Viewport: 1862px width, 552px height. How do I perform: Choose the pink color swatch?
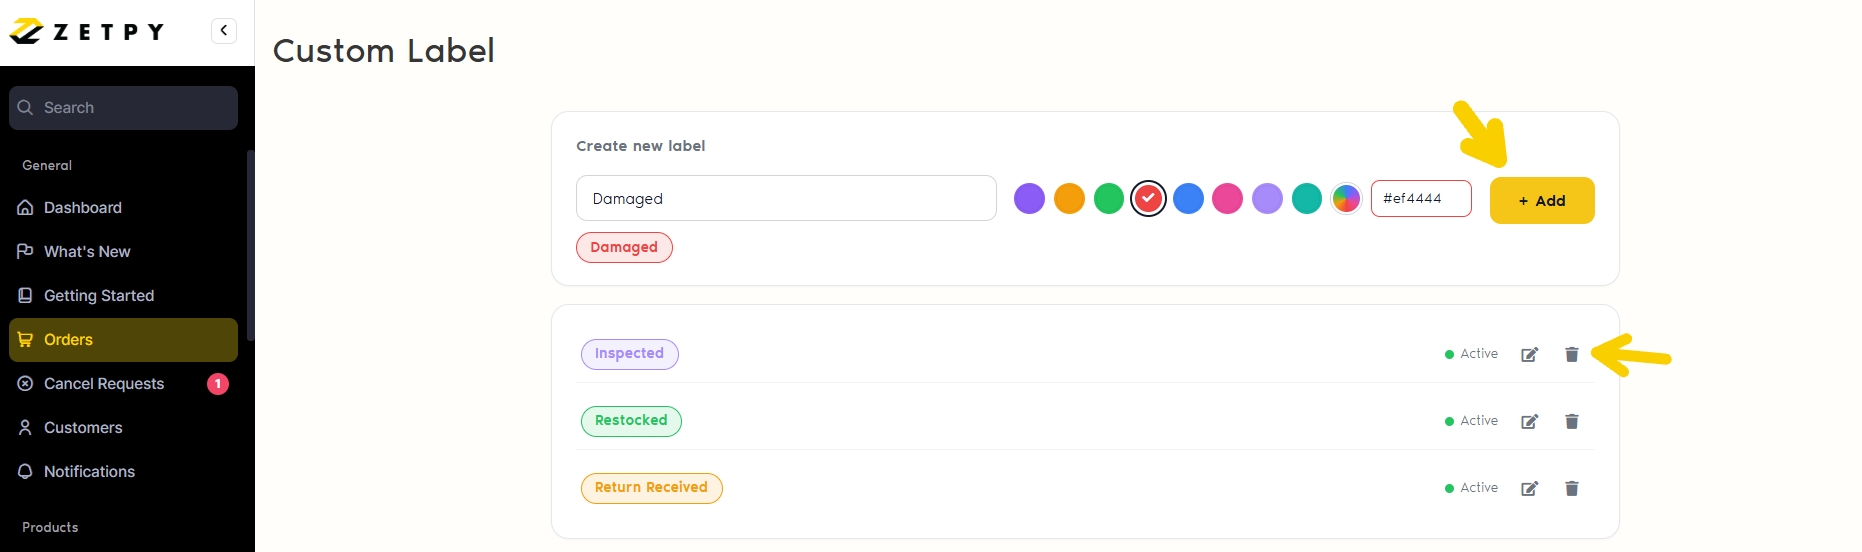point(1227,199)
